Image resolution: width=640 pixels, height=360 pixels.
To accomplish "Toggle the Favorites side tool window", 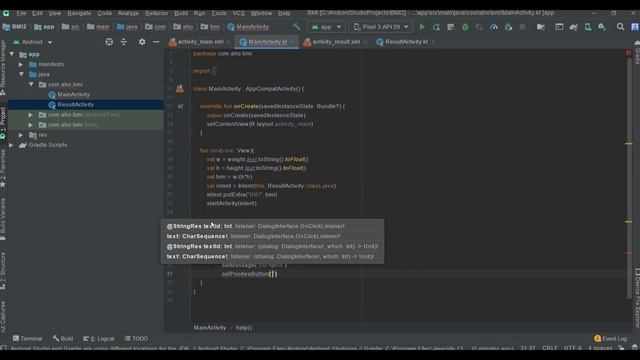I will (3, 168).
